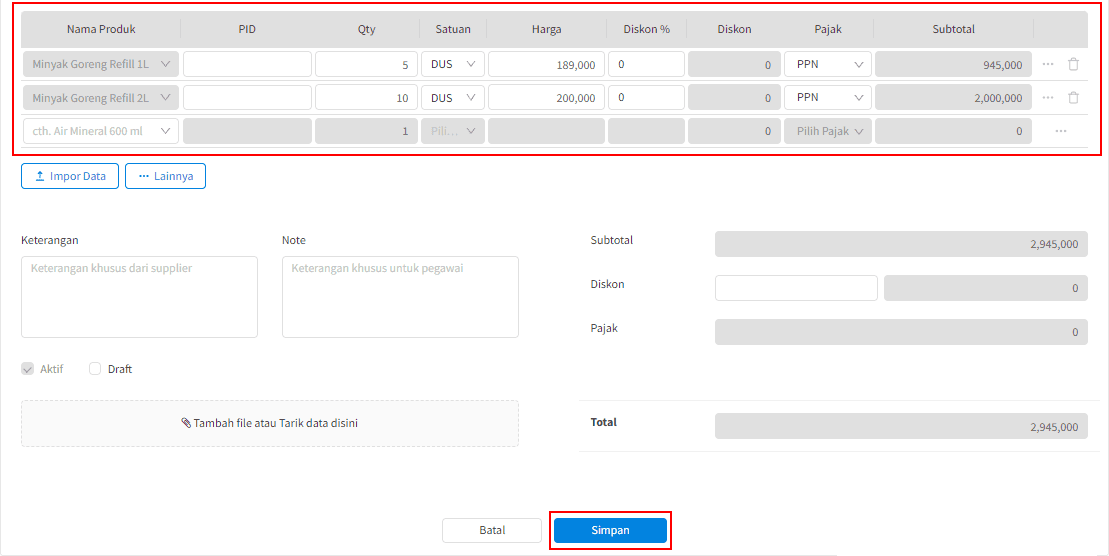Click the Impor Data button
The image size is (1109, 556).
click(x=70, y=176)
